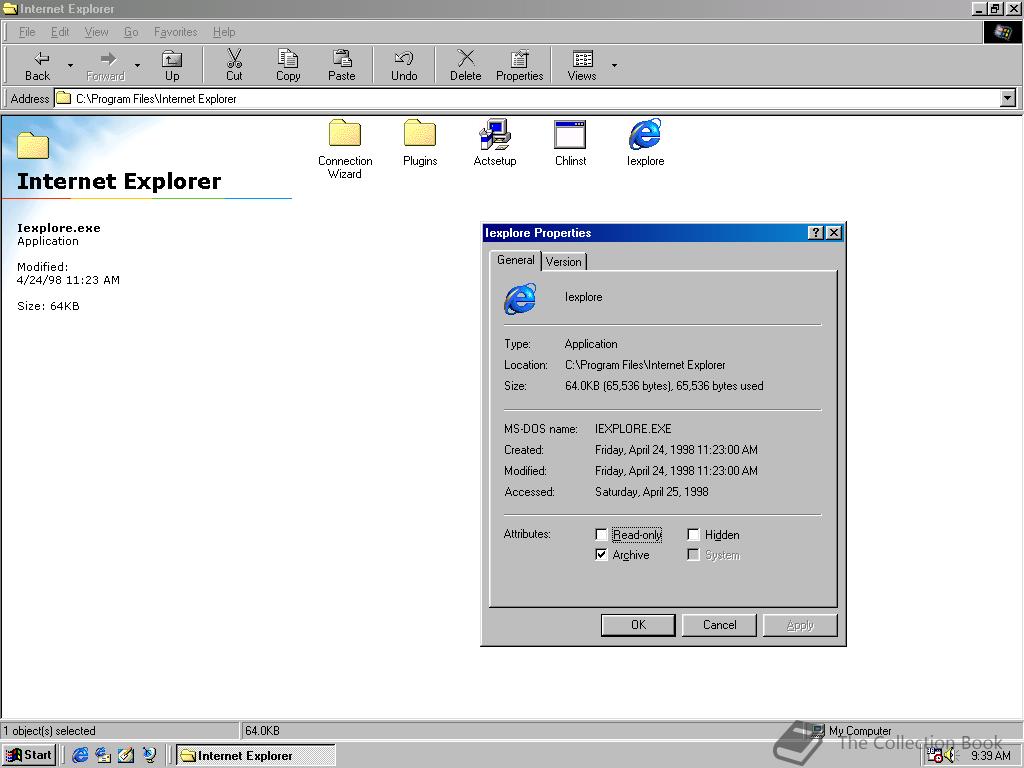Click Show Desktop quick launch icon
The height and width of the screenshot is (768, 1024).
(126, 756)
